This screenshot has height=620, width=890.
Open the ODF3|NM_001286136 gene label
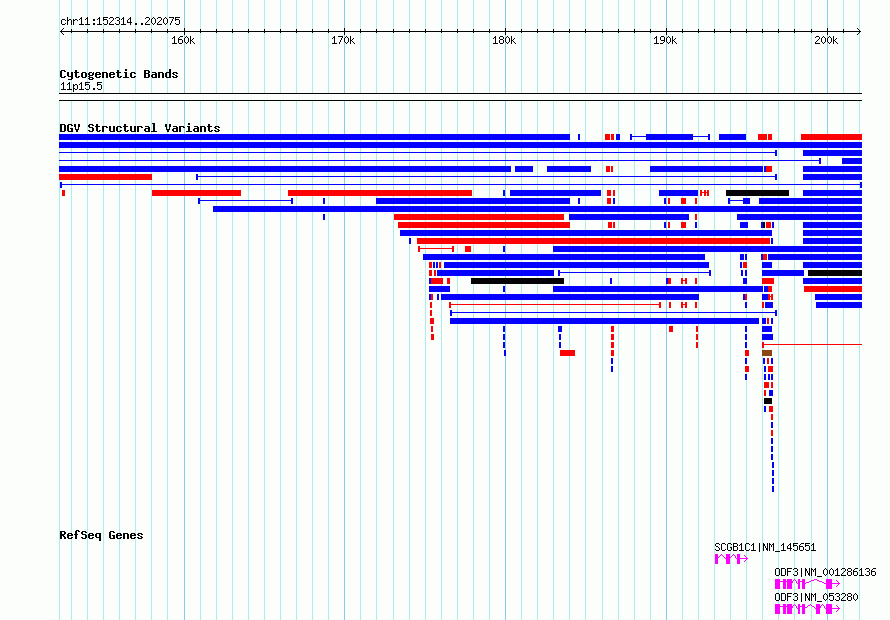click(x=825, y=572)
